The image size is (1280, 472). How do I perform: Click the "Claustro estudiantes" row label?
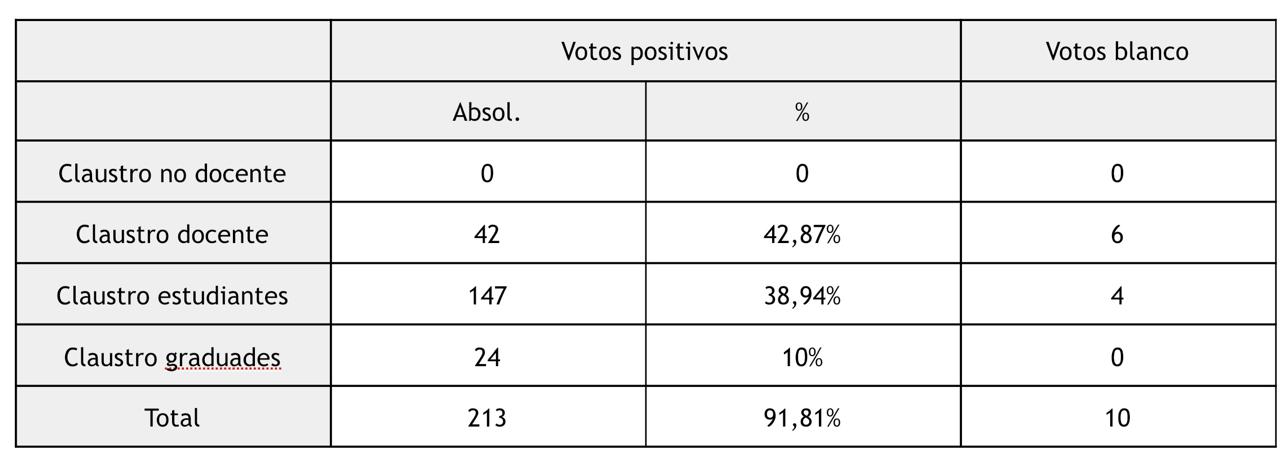point(172,296)
